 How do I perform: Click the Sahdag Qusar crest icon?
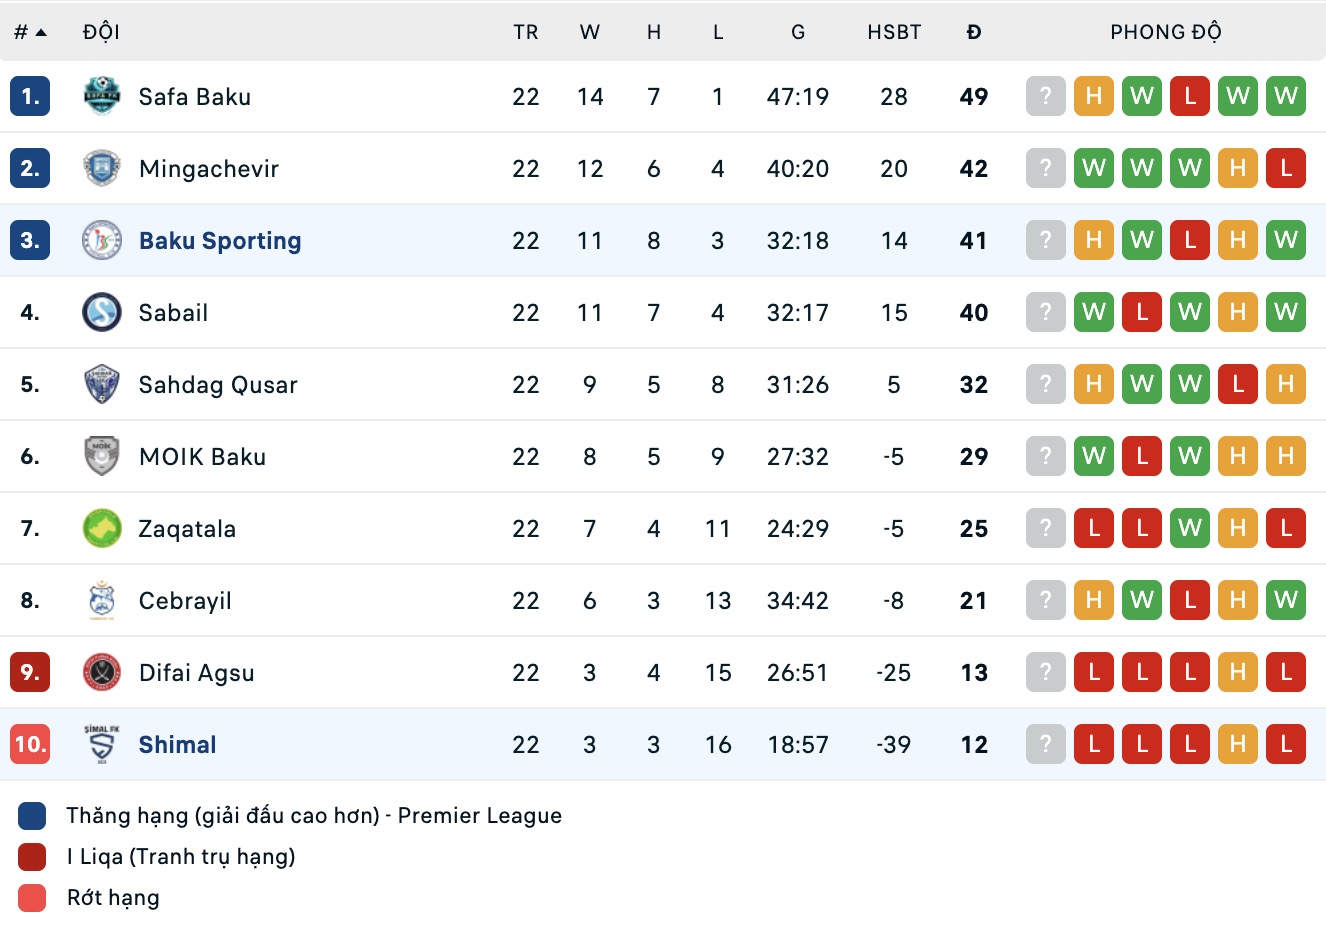pos(101,385)
